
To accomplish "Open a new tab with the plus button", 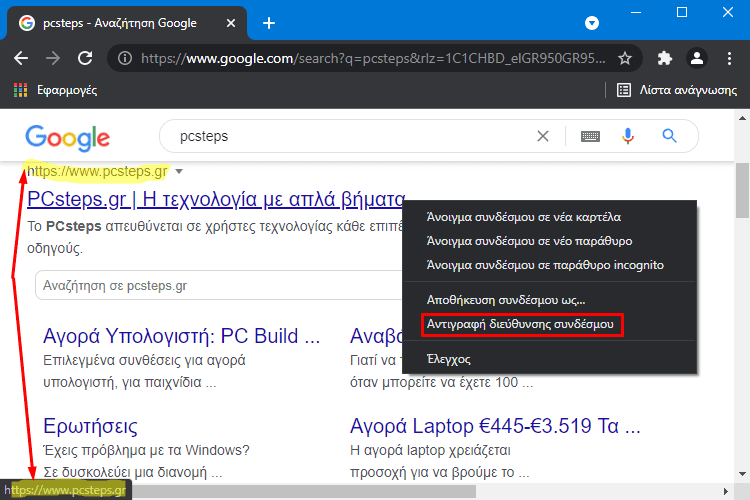I will 269,23.
